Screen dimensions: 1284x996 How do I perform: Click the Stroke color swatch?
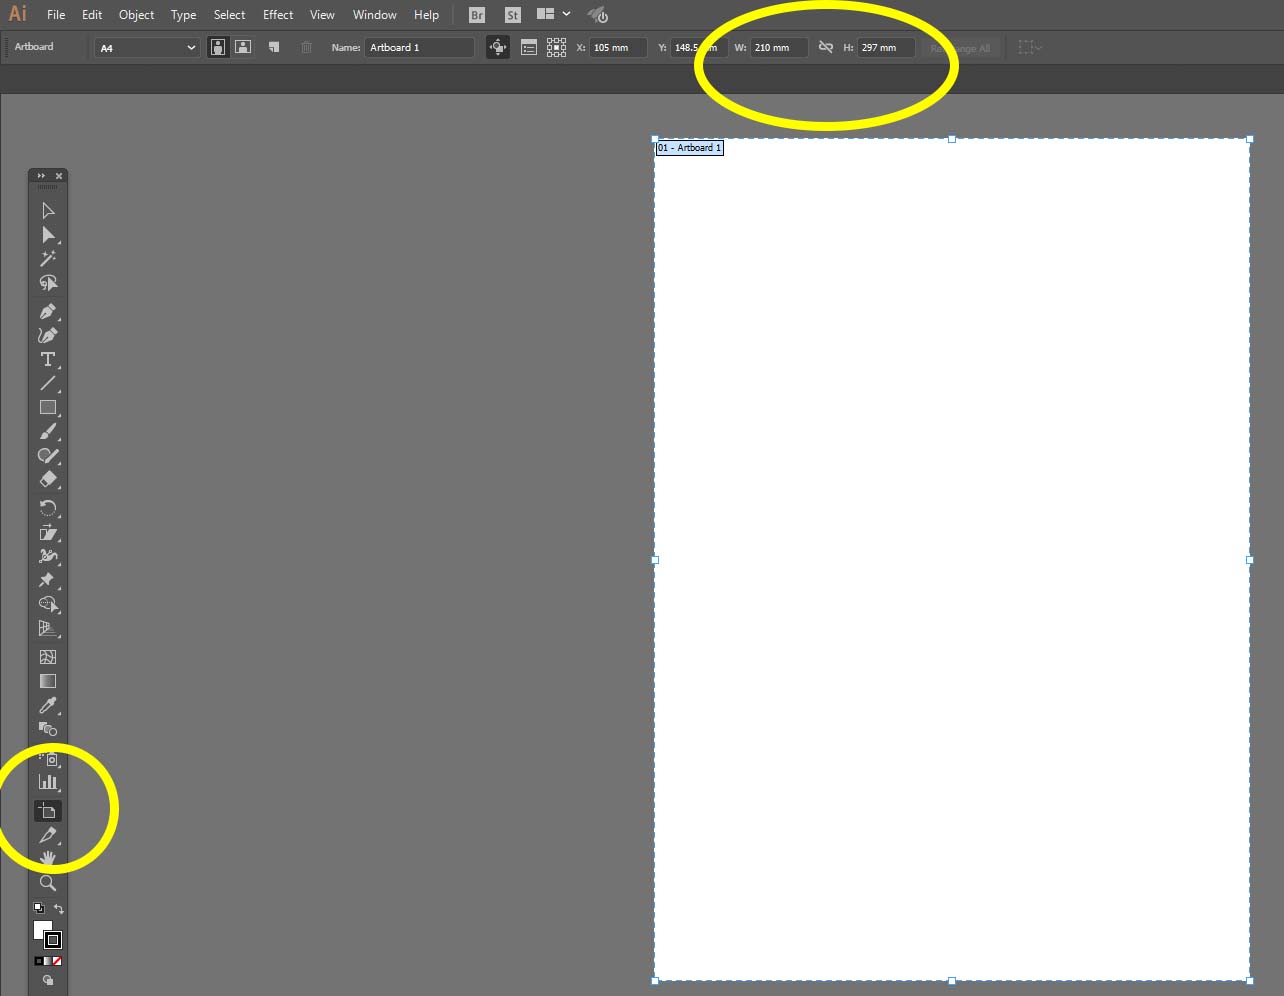point(53,940)
